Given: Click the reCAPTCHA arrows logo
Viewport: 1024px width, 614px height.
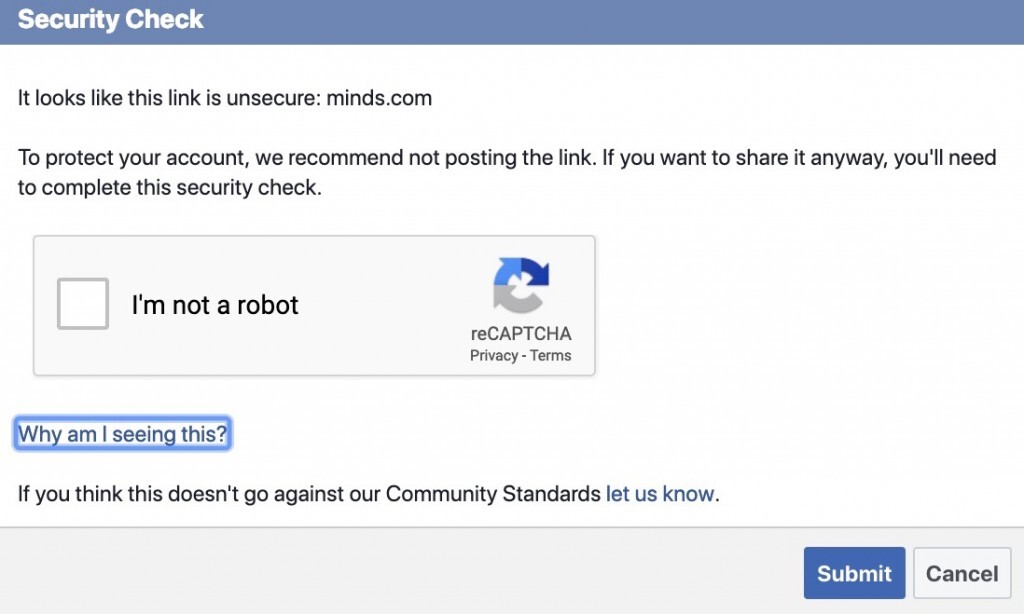Looking at the screenshot, I should pyautogui.click(x=521, y=286).
